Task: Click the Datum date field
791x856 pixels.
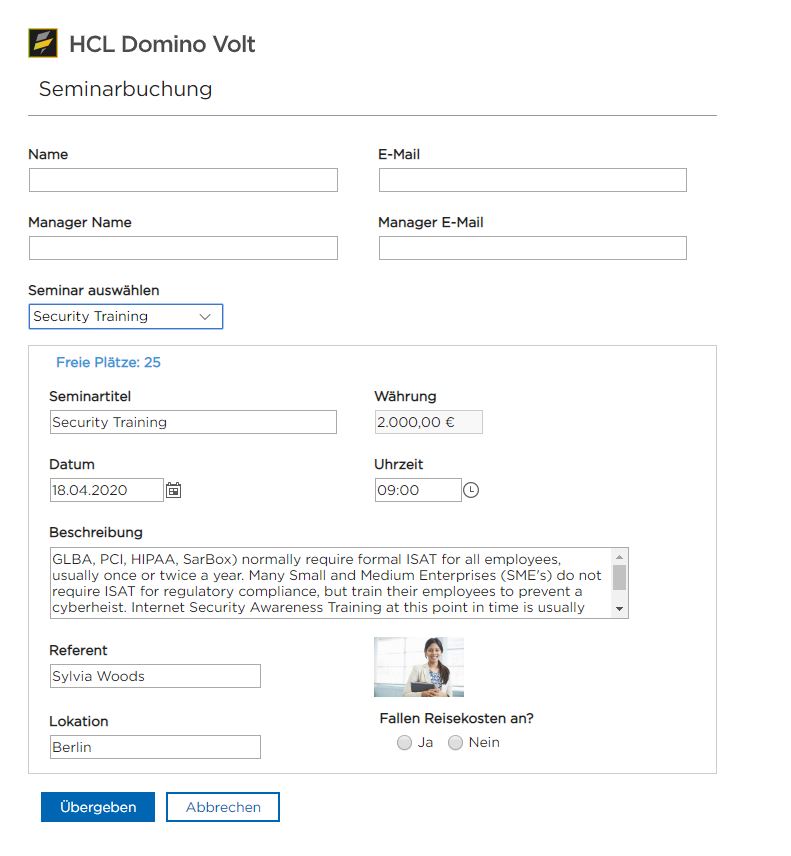Action: 106,490
